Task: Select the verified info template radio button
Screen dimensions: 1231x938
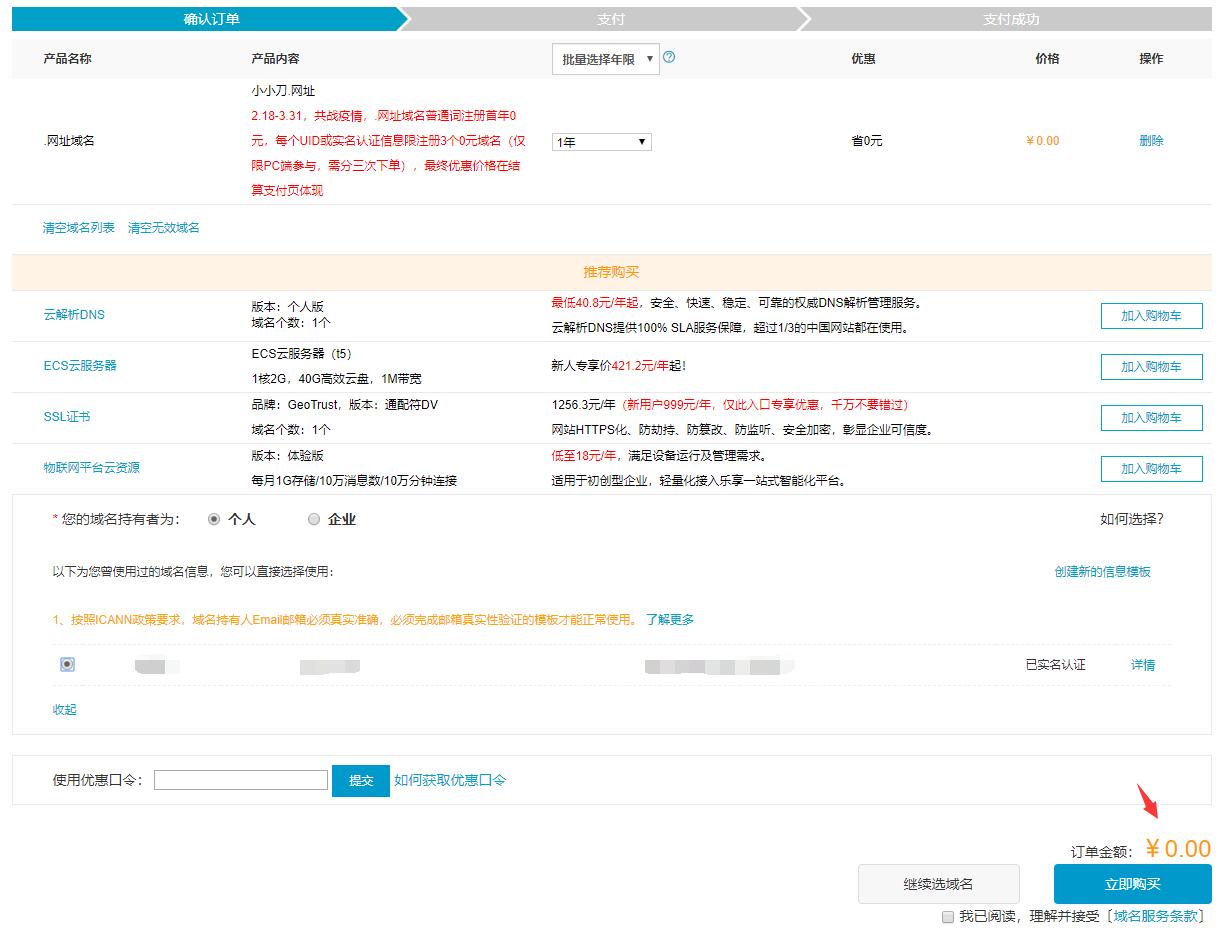Action: (67, 664)
